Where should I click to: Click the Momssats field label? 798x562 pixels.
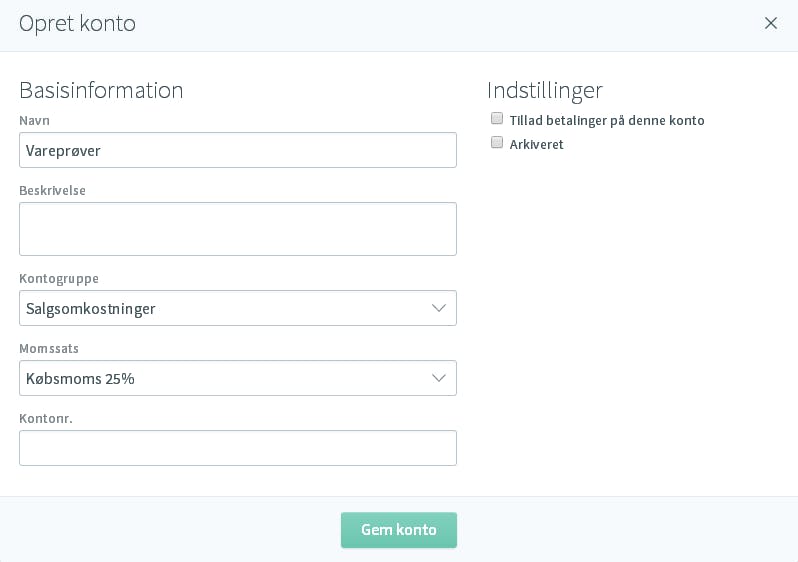[49, 349]
